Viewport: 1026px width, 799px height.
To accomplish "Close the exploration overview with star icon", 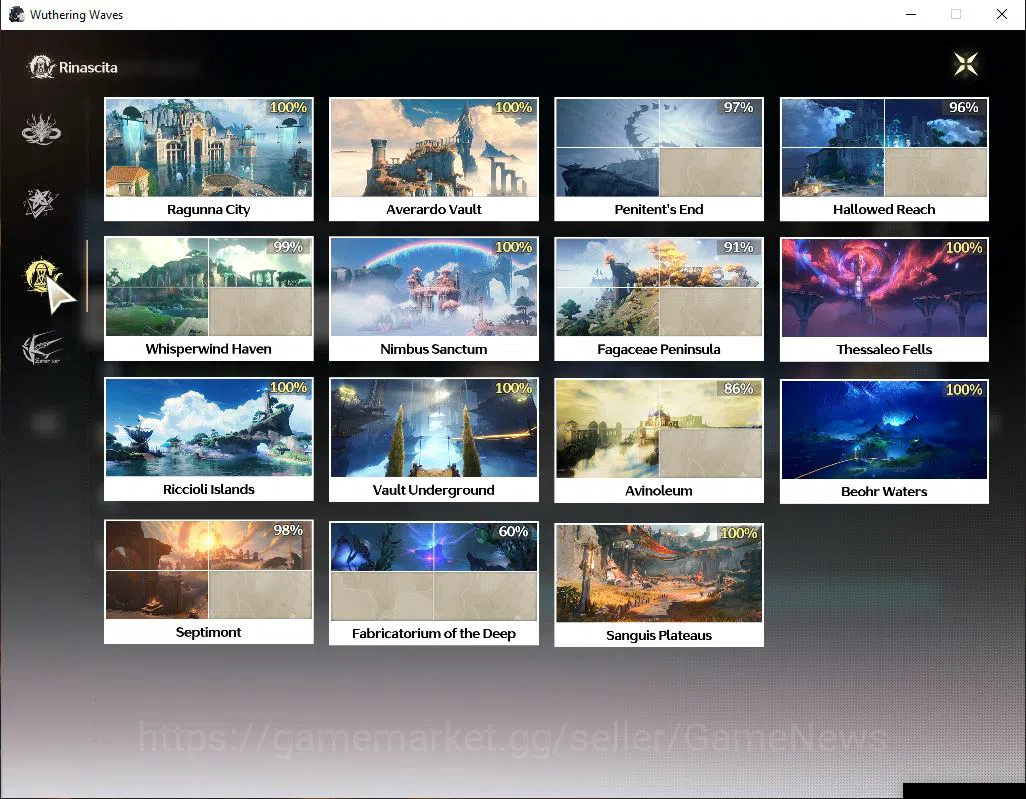I will [966, 64].
